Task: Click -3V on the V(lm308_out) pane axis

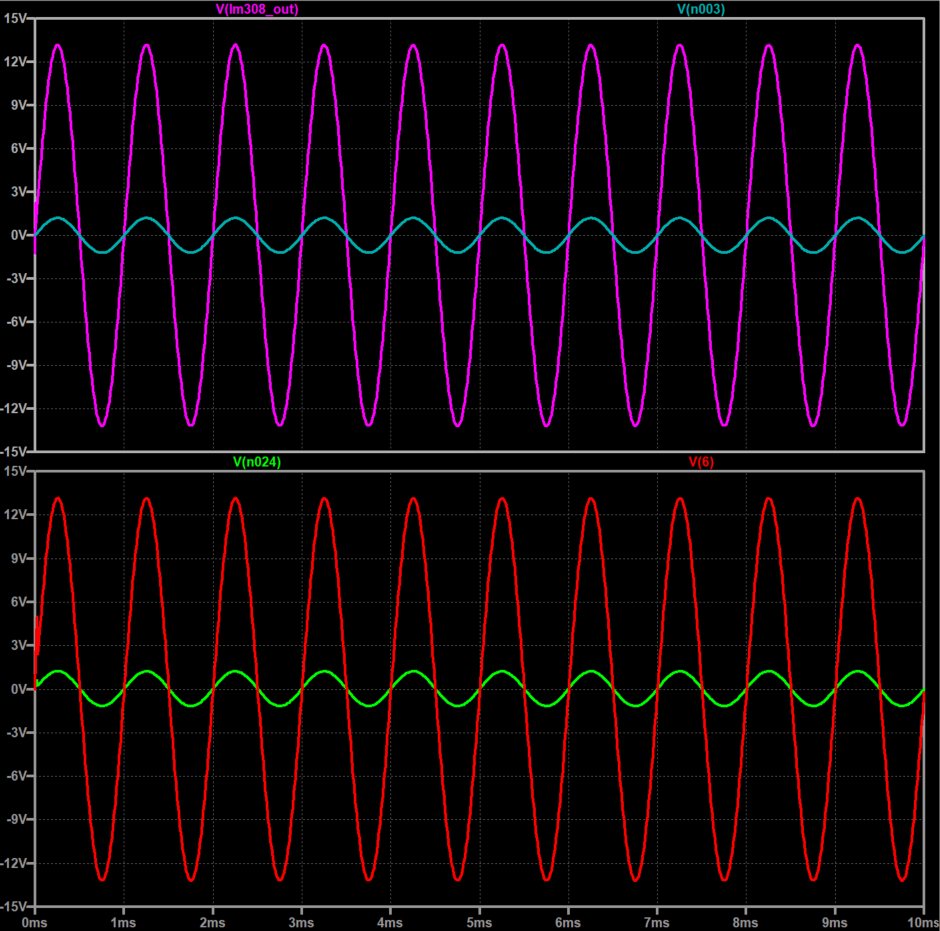Action: point(16,278)
